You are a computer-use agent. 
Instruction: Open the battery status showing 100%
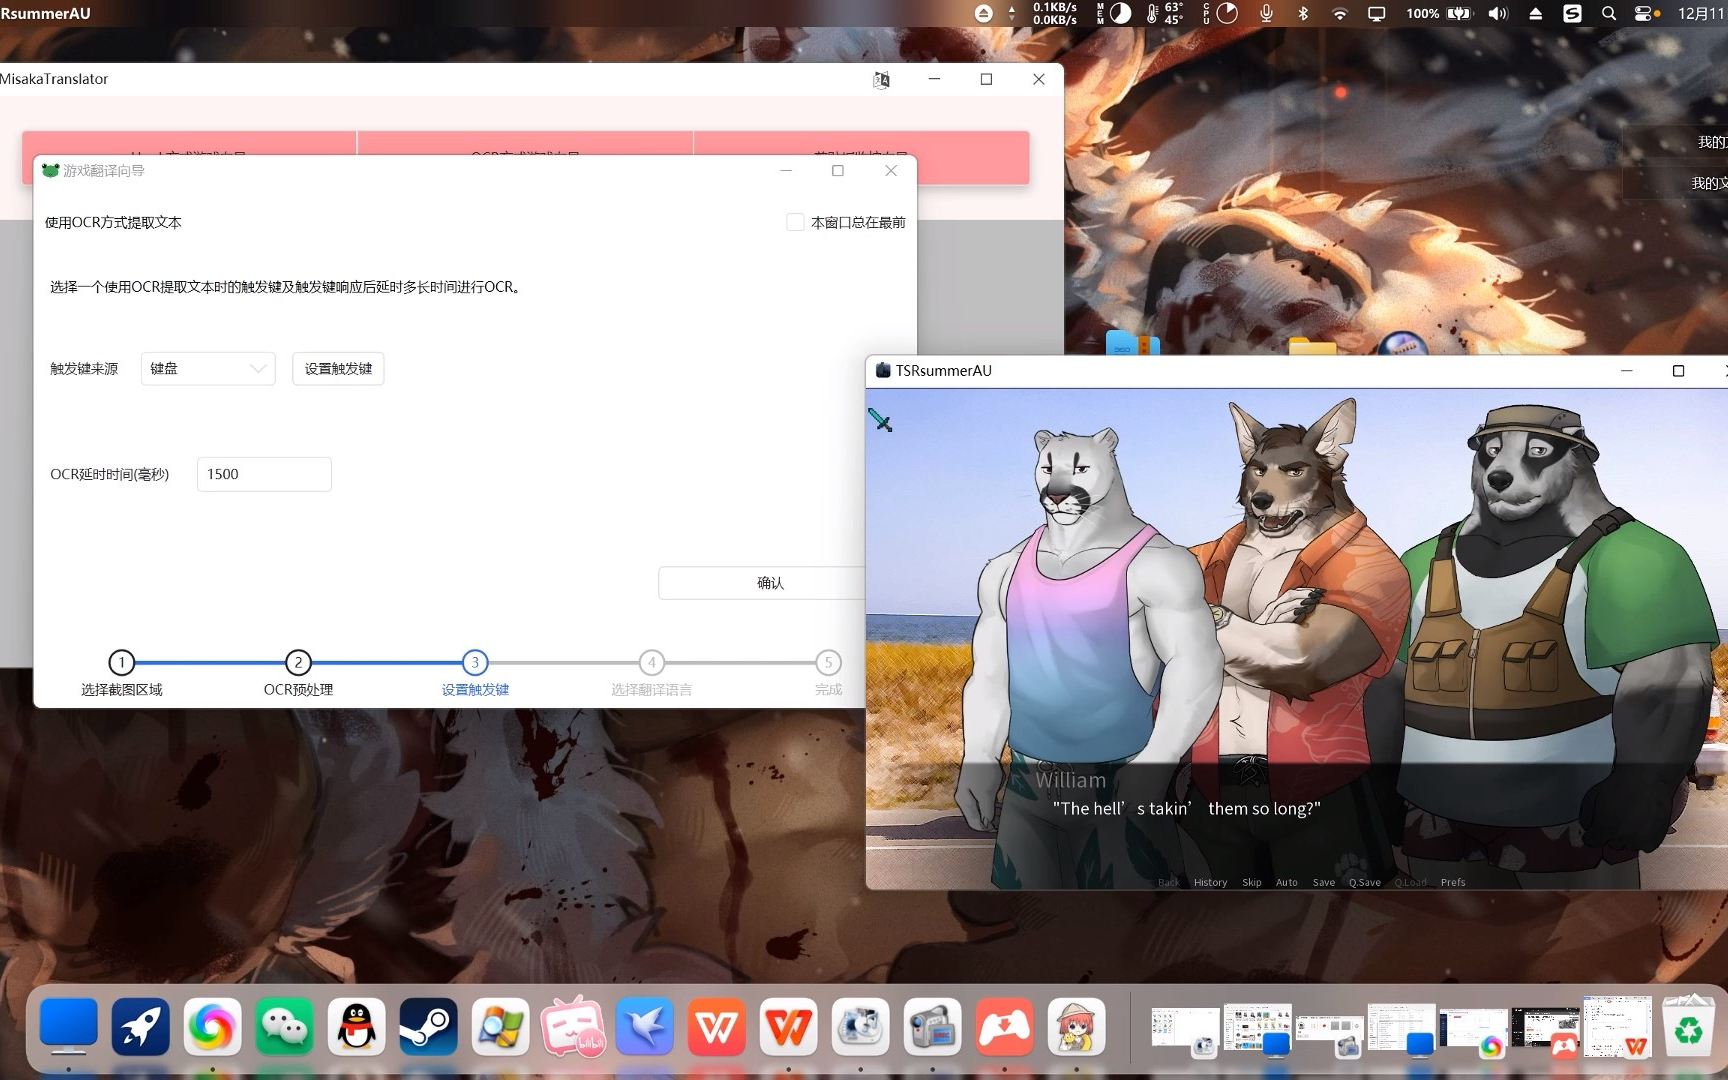point(1438,13)
